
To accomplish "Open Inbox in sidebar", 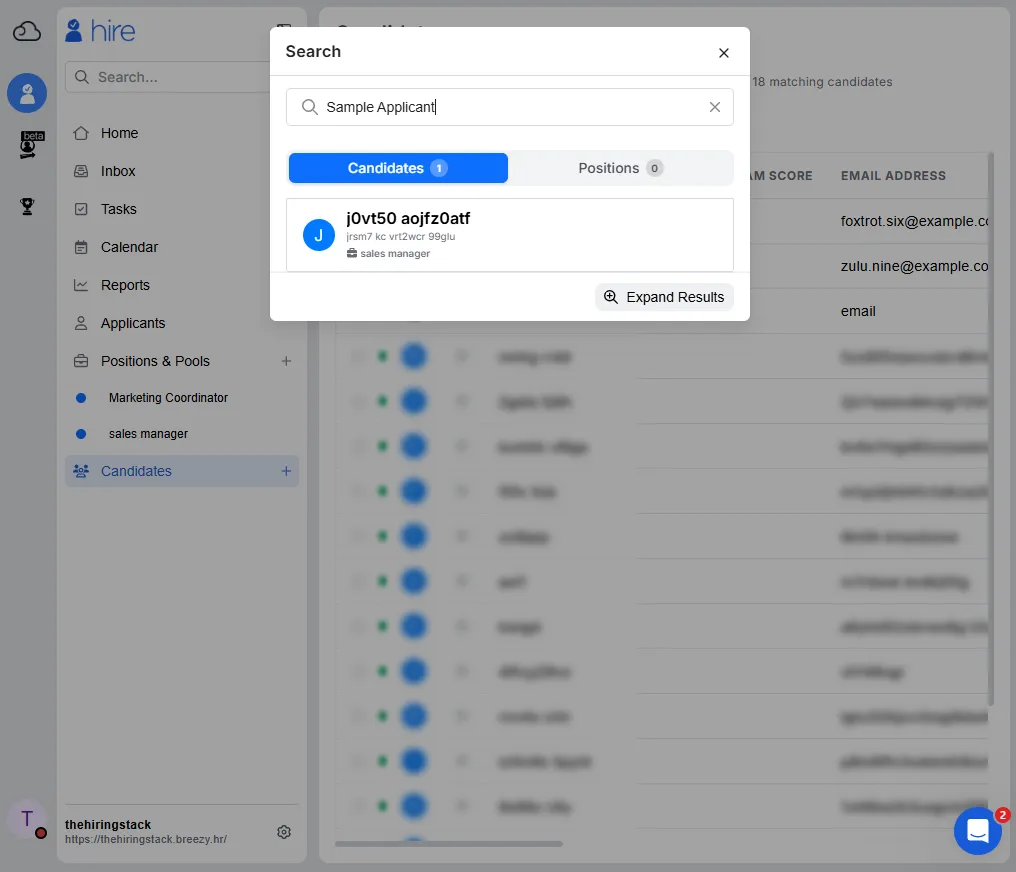I will point(118,171).
